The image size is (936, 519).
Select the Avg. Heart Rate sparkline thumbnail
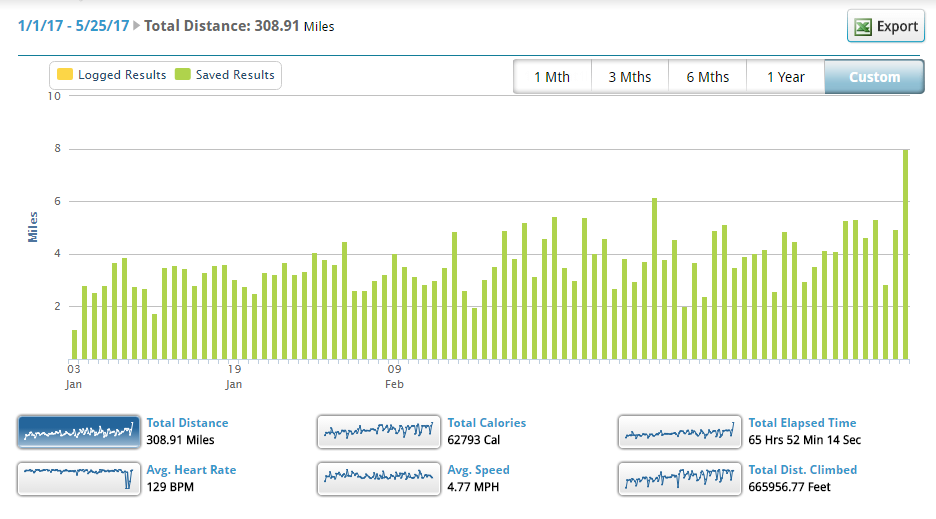point(78,478)
